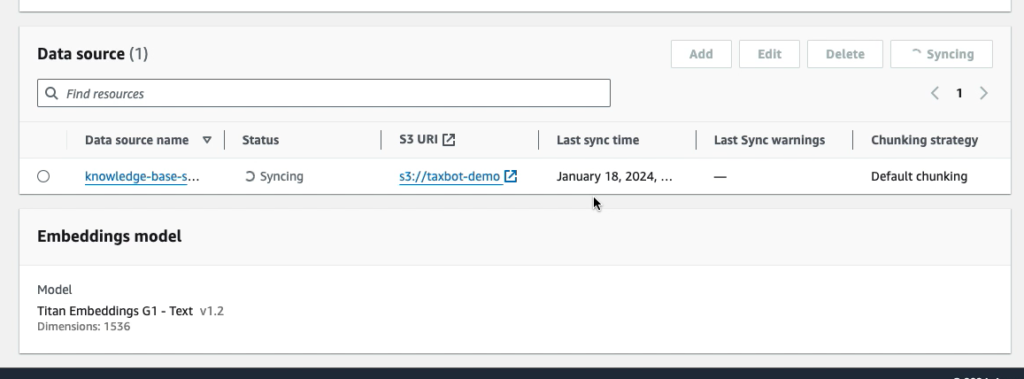Click the Add data source button
The width and height of the screenshot is (1024, 379).
[x=701, y=54]
